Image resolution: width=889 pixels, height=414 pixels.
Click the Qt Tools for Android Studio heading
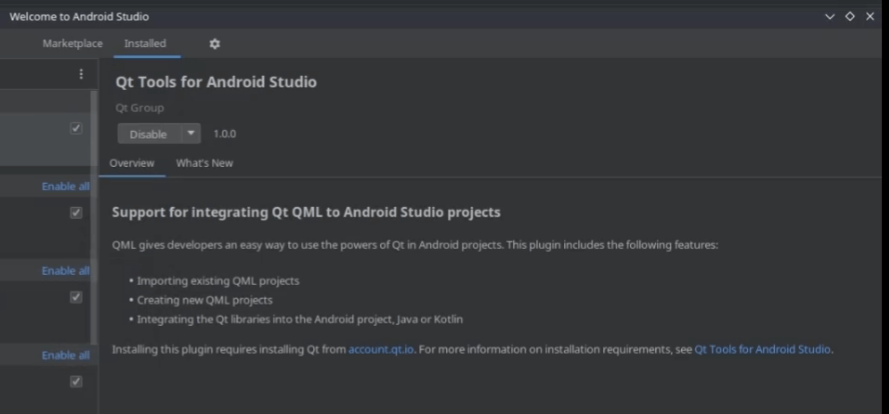(216, 82)
